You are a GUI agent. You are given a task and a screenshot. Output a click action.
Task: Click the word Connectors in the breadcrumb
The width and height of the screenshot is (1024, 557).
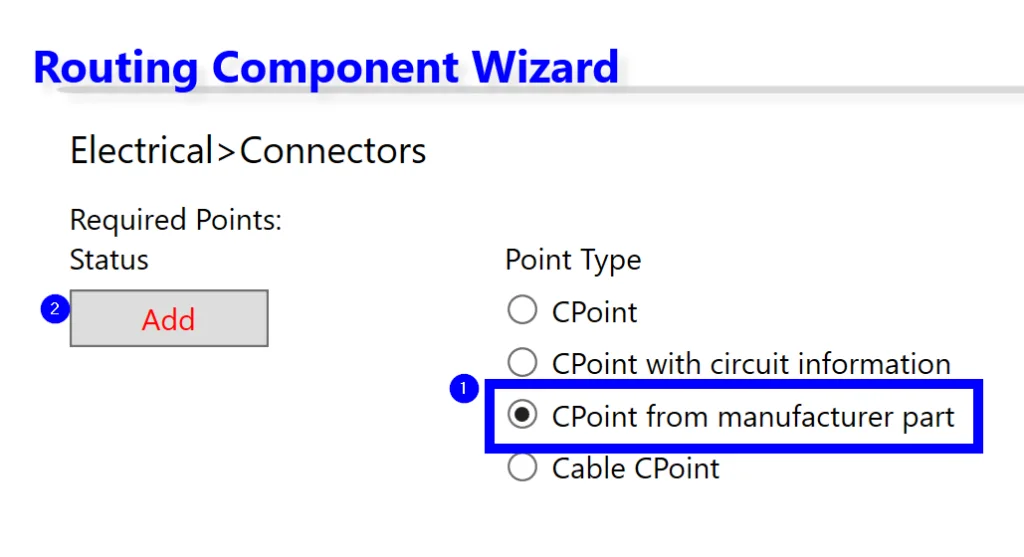(x=333, y=151)
